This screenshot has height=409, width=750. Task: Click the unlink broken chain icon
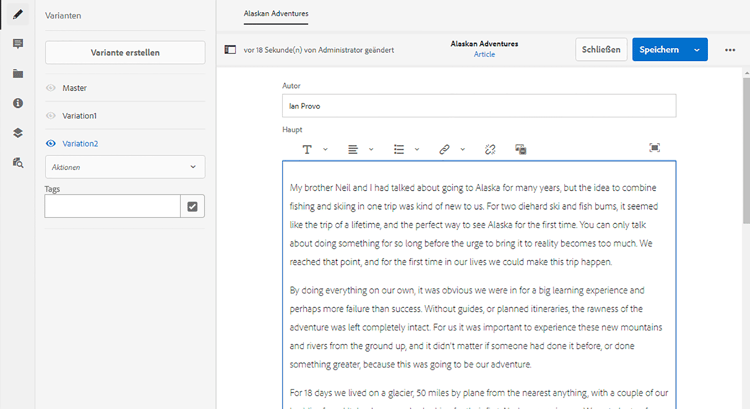(x=490, y=149)
